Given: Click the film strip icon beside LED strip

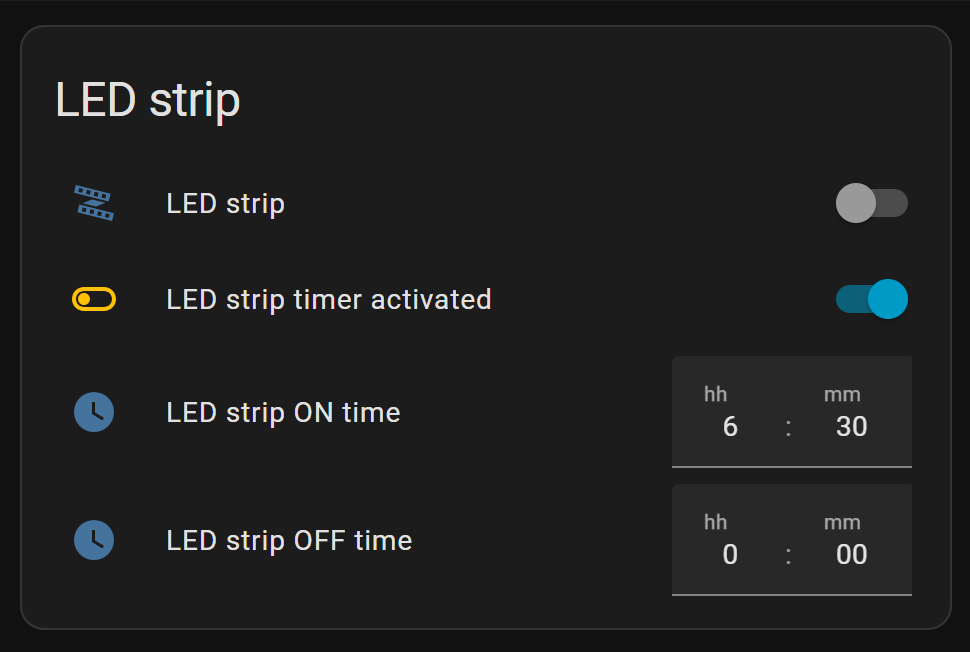Looking at the screenshot, I should click(x=94, y=203).
